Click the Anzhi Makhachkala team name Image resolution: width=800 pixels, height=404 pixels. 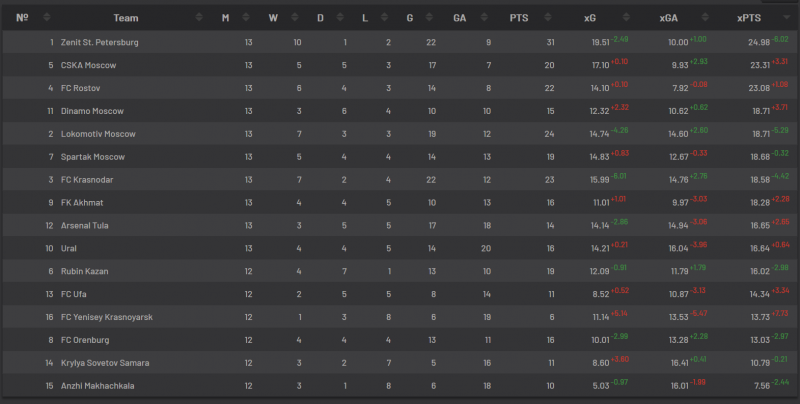(97, 386)
